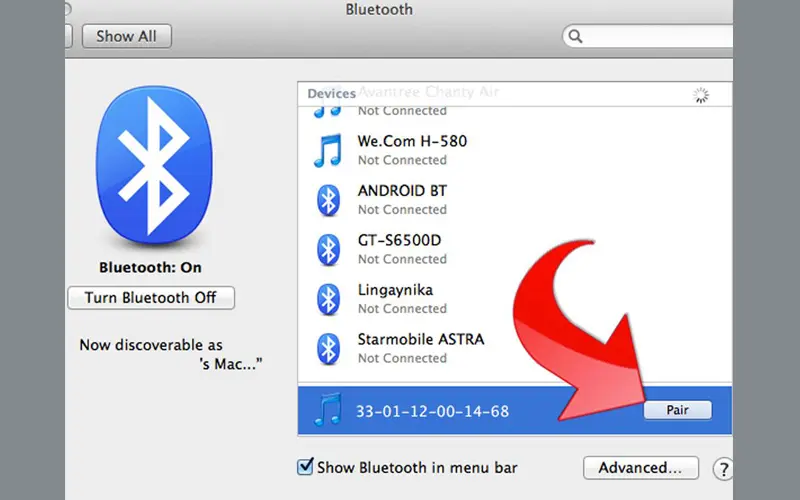Select the ANDROID BT device name
This screenshot has width=800, height=500.
(x=403, y=191)
